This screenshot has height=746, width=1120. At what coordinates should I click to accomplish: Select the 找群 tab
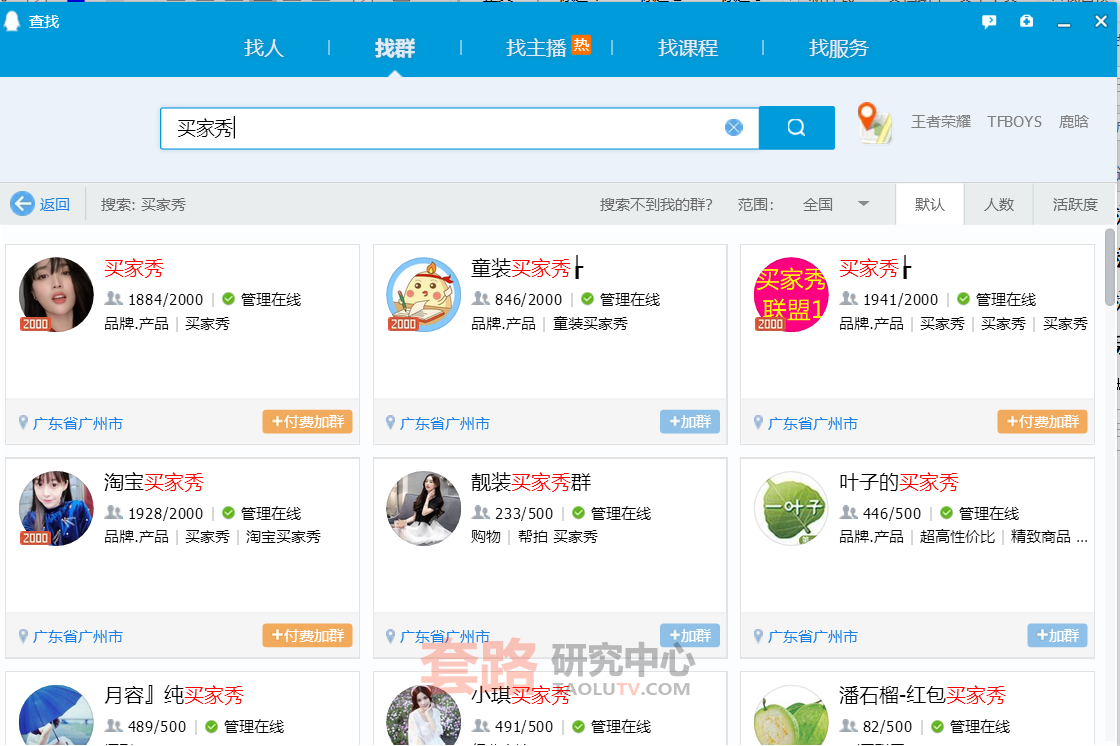(x=394, y=48)
